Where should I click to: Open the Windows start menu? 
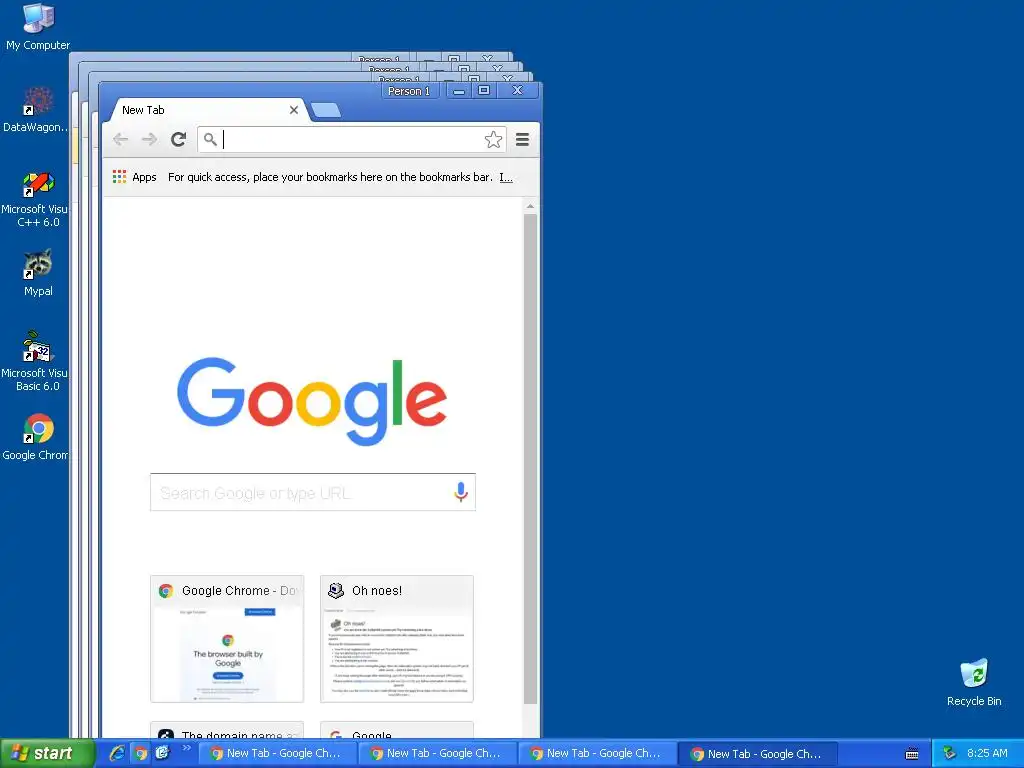[x=47, y=753]
